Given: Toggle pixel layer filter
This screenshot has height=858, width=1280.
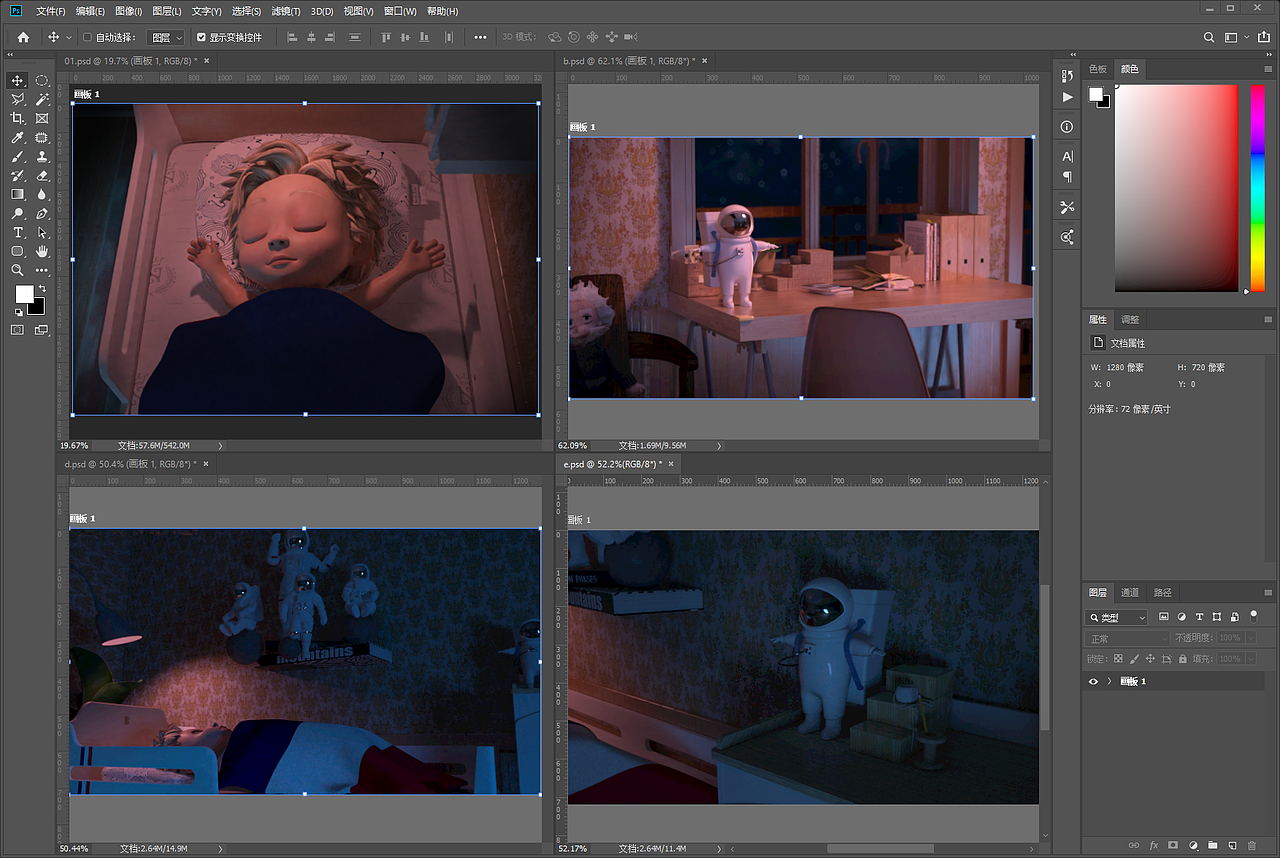Looking at the screenshot, I should pos(1164,617).
